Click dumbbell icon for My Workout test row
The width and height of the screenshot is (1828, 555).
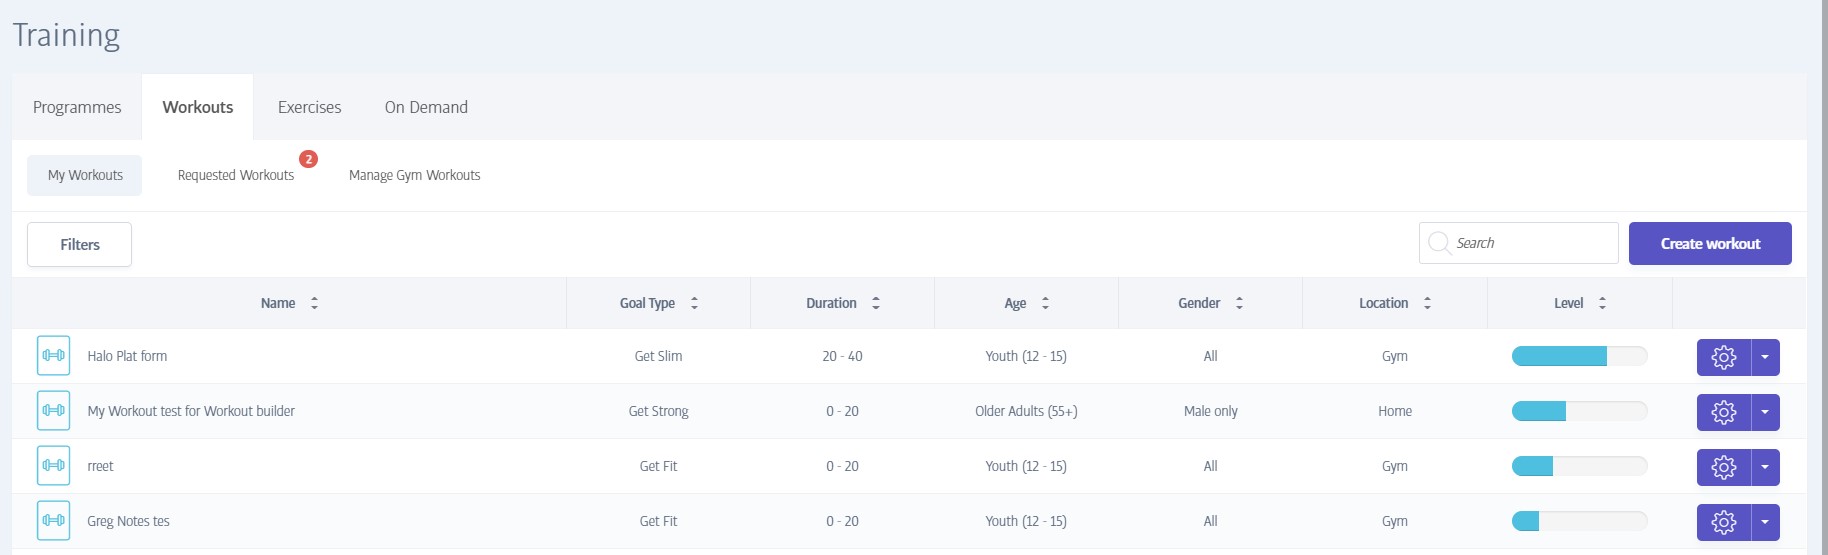pos(54,411)
